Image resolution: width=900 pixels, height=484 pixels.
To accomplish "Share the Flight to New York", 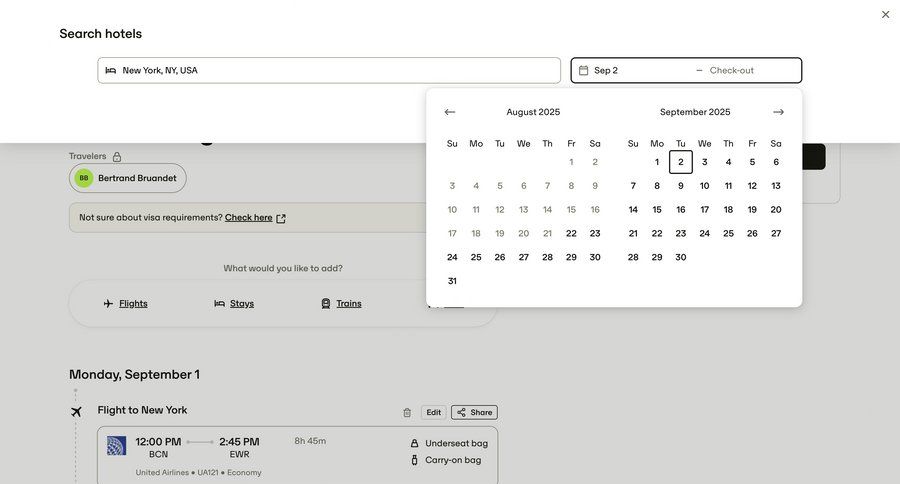I will 474,412.
